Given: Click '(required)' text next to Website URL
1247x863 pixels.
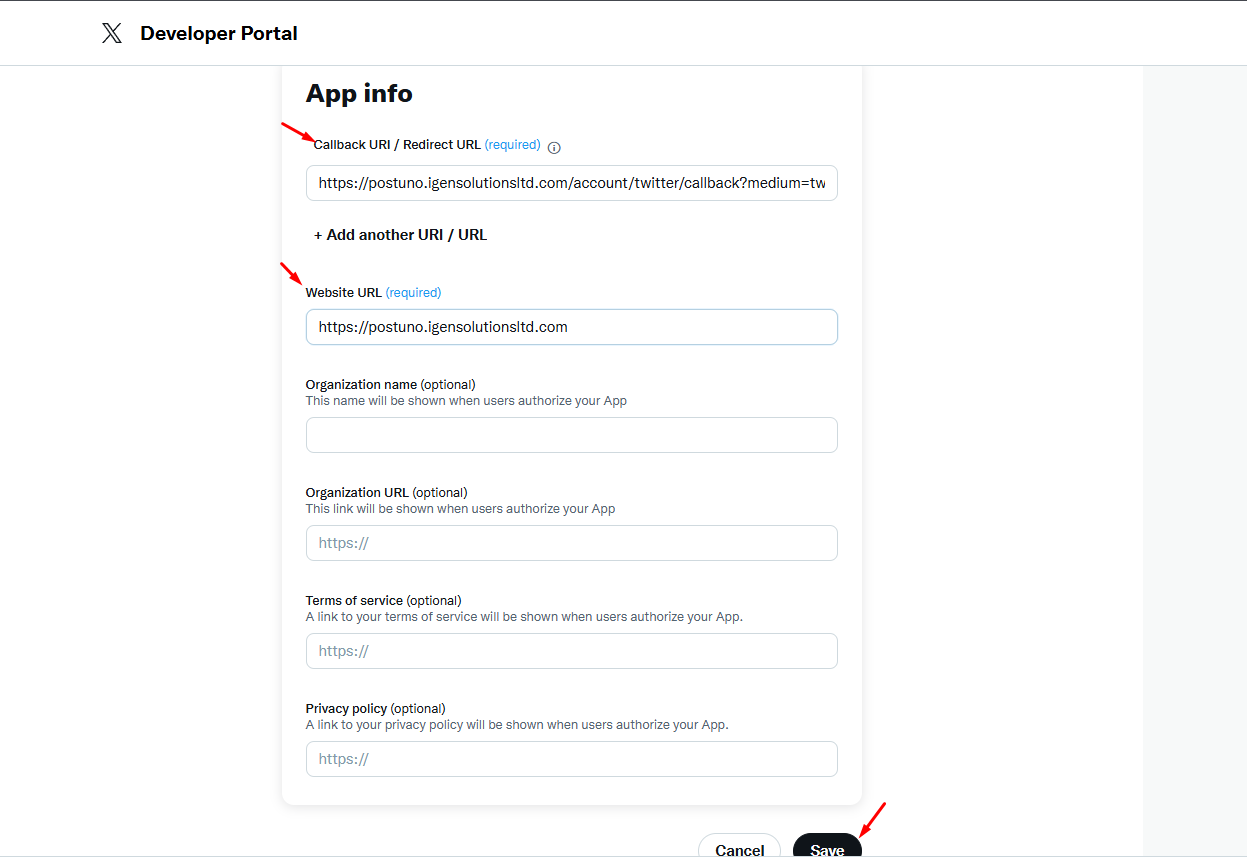Looking at the screenshot, I should pos(413,293).
